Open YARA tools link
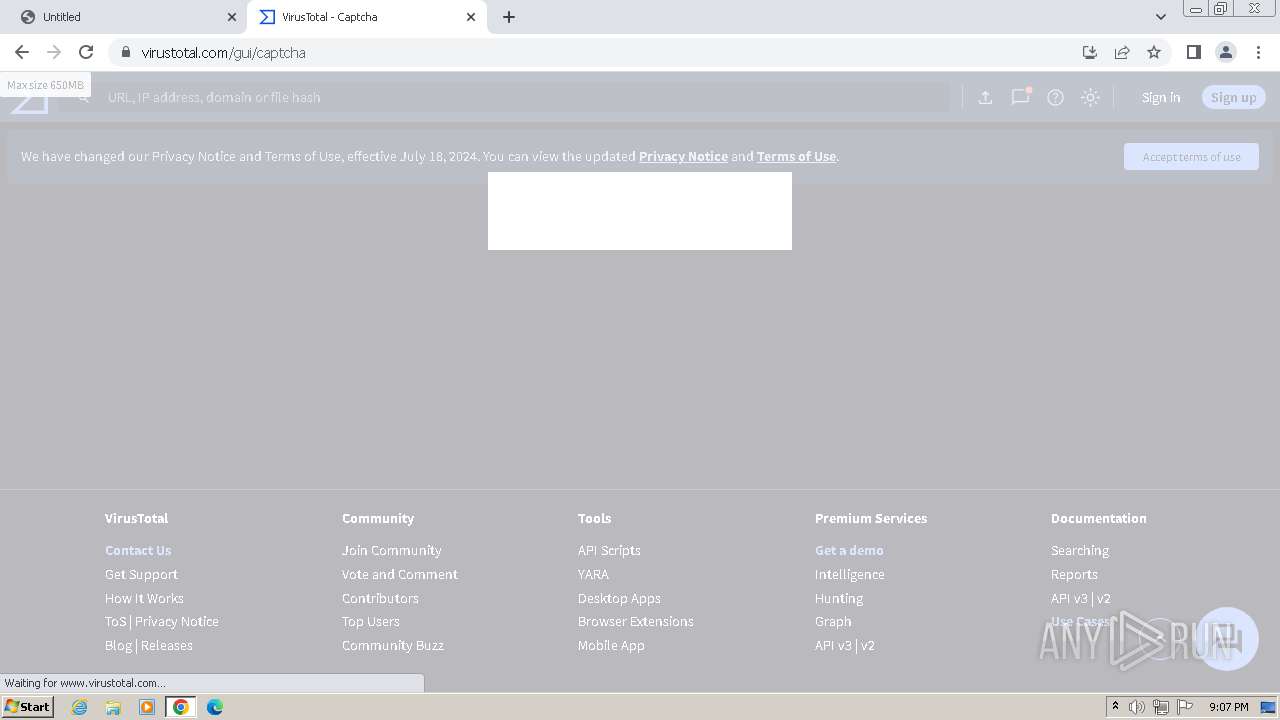The height and width of the screenshot is (720, 1280). coord(593,574)
